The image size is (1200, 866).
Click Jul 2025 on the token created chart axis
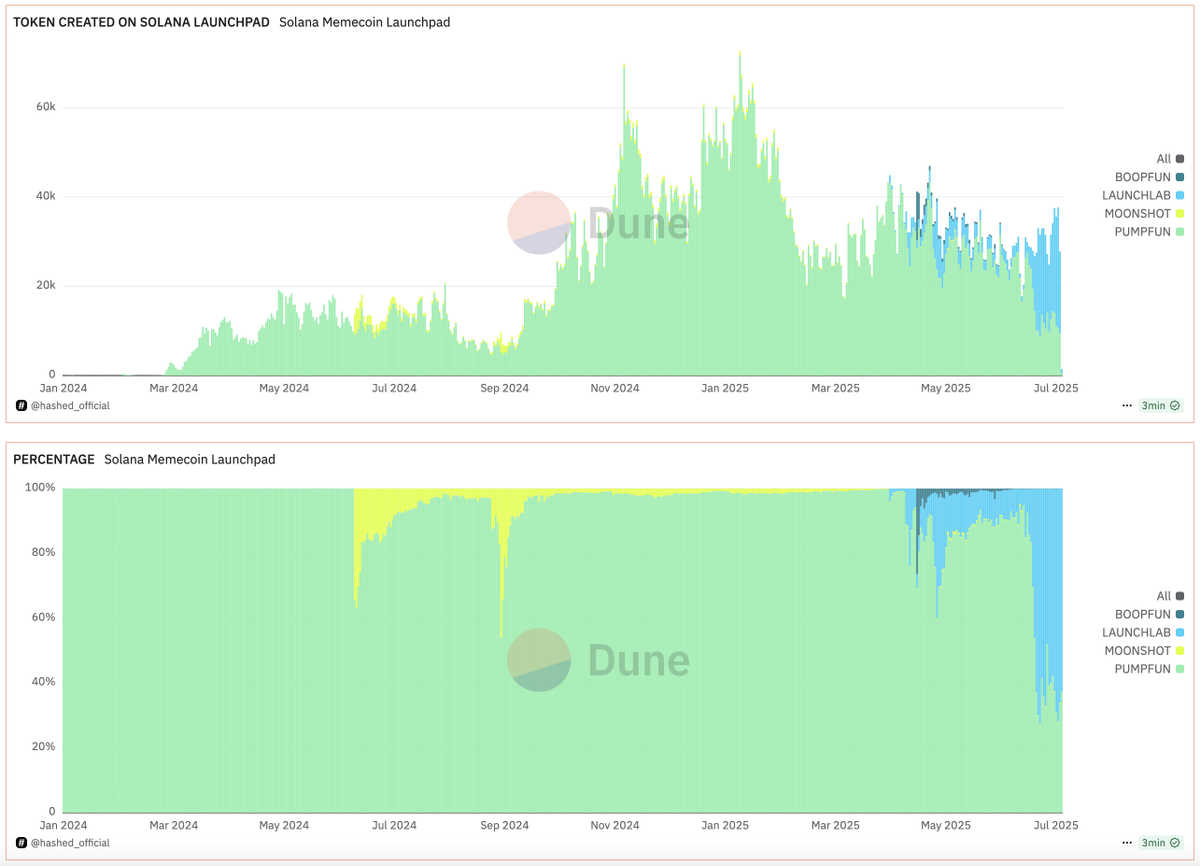(x=1054, y=388)
